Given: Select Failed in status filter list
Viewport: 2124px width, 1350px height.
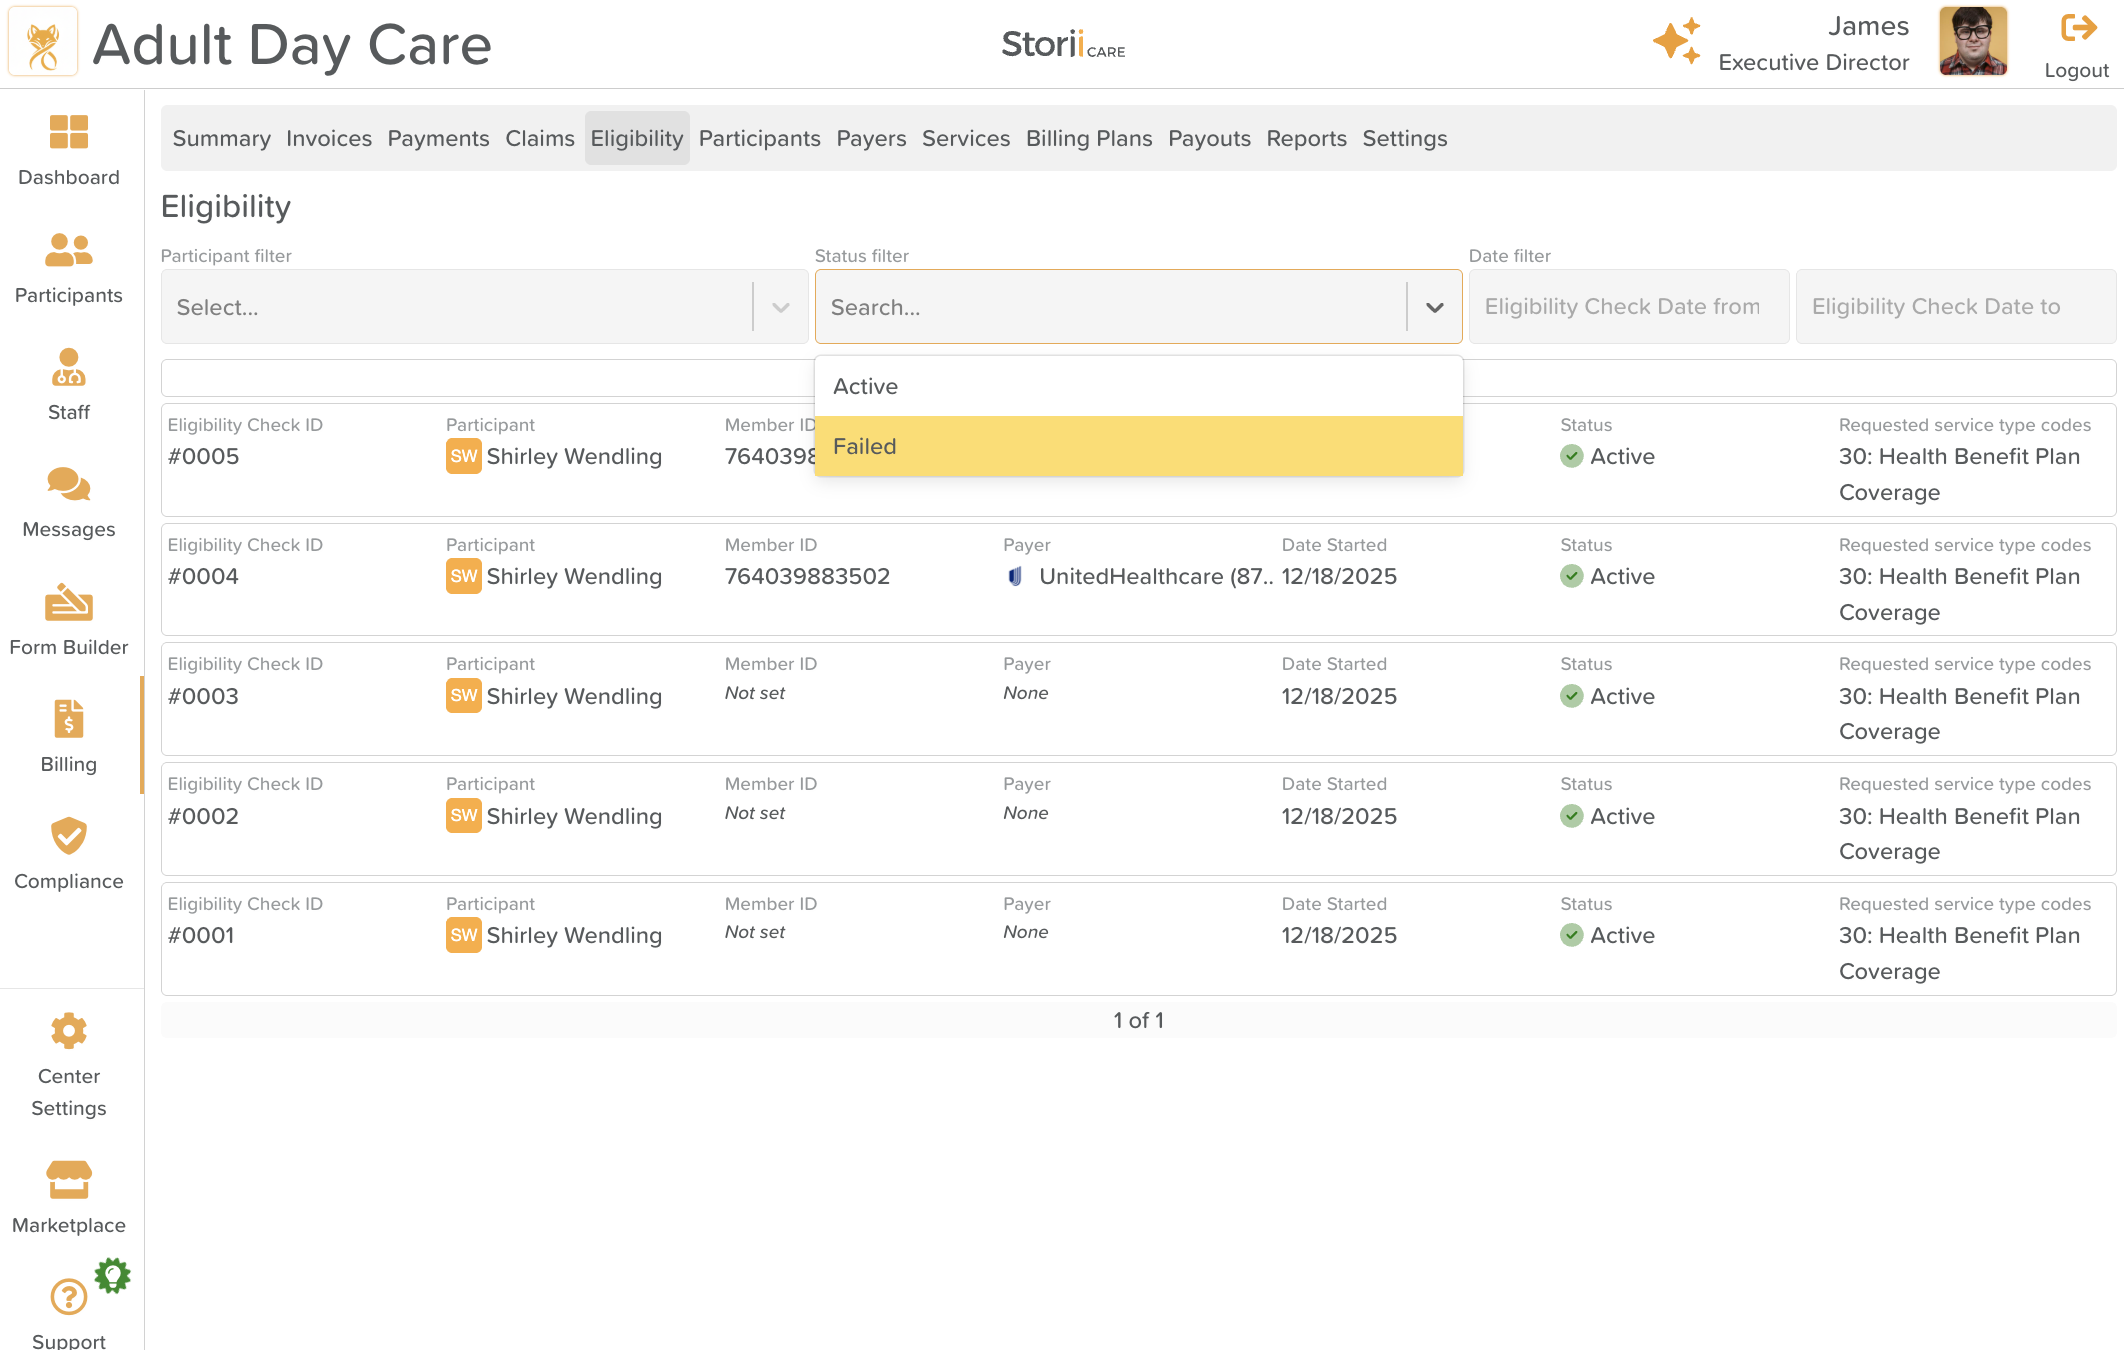Looking at the screenshot, I should [1138, 446].
